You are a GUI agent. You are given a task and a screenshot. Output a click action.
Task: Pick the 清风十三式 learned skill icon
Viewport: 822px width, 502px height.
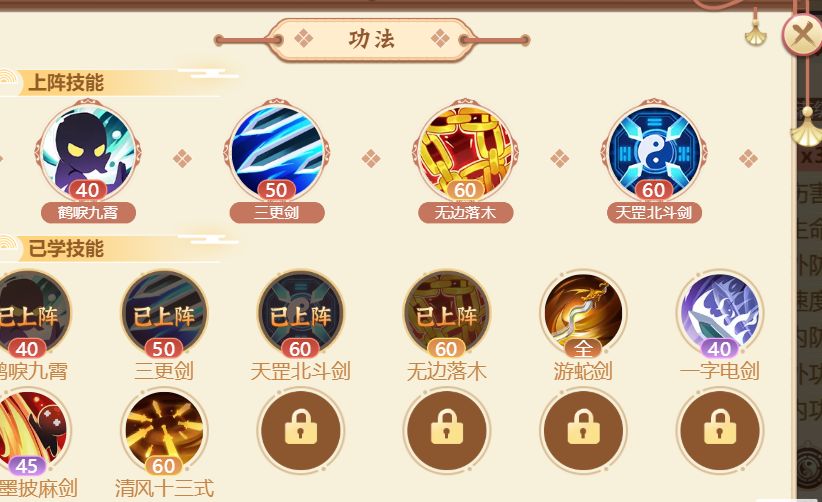(164, 431)
